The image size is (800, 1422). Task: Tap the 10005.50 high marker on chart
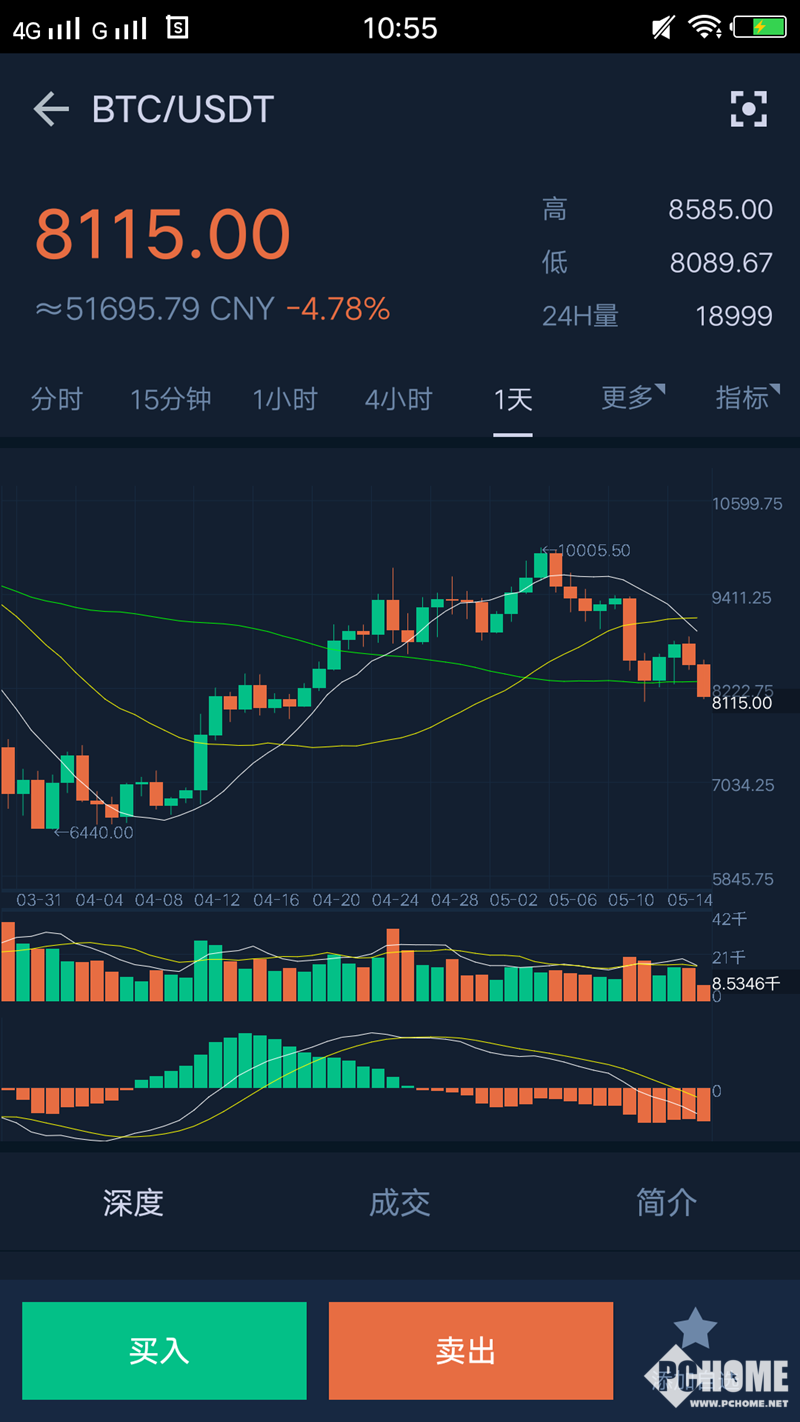tap(584, 550)
